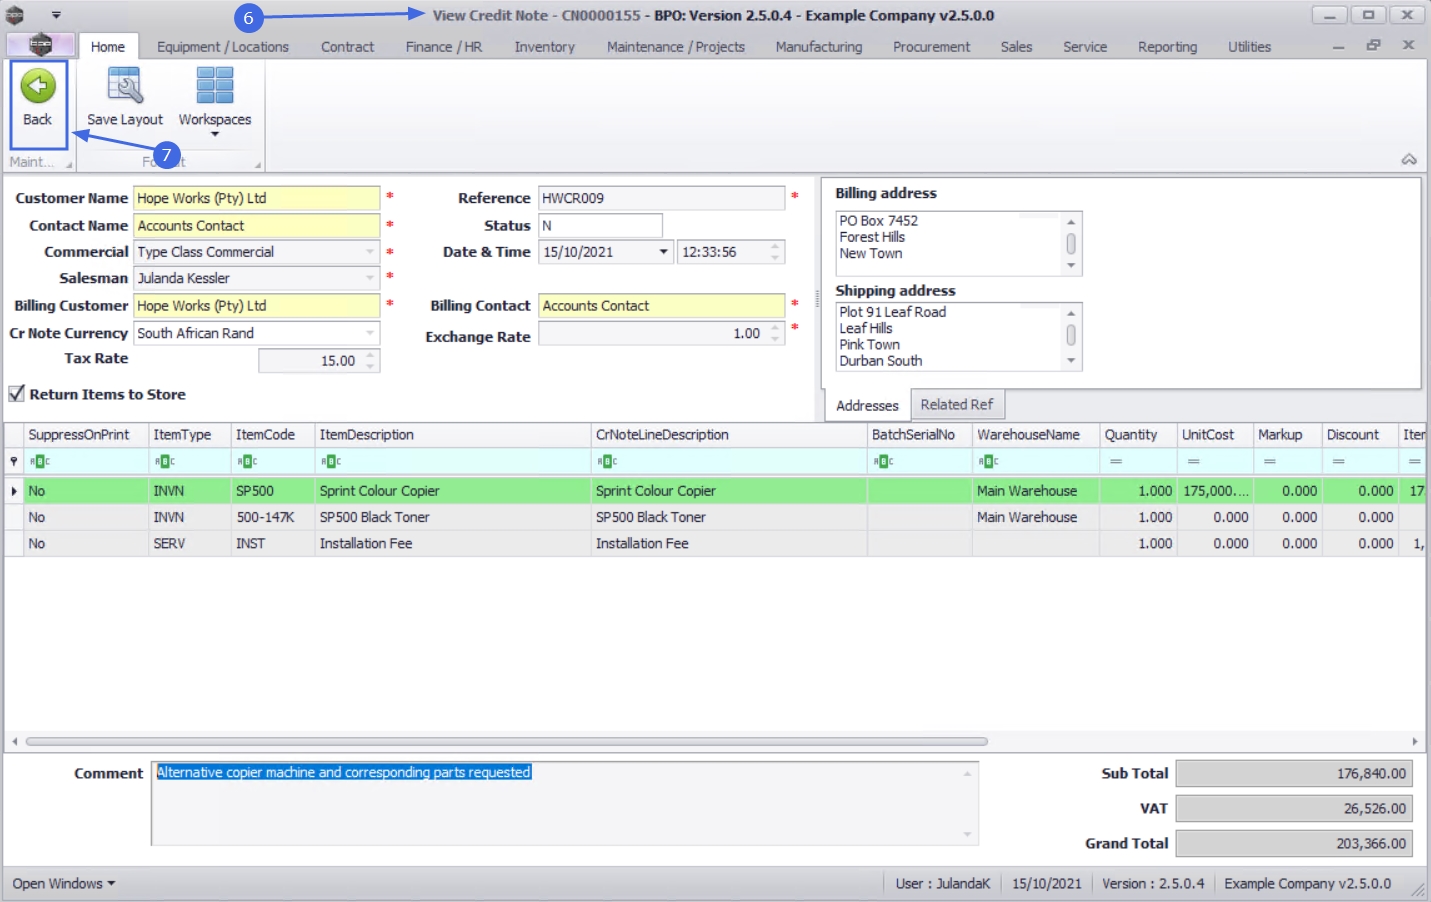Sort by the Quantity column header

(1138, 435)
